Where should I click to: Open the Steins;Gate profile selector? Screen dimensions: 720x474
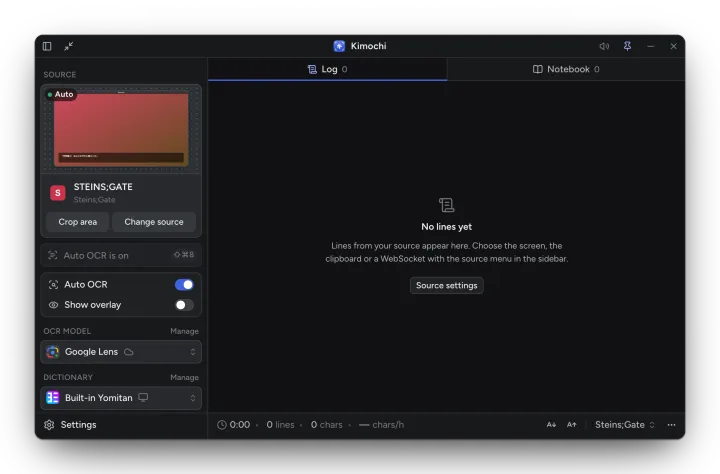(624, 425)
